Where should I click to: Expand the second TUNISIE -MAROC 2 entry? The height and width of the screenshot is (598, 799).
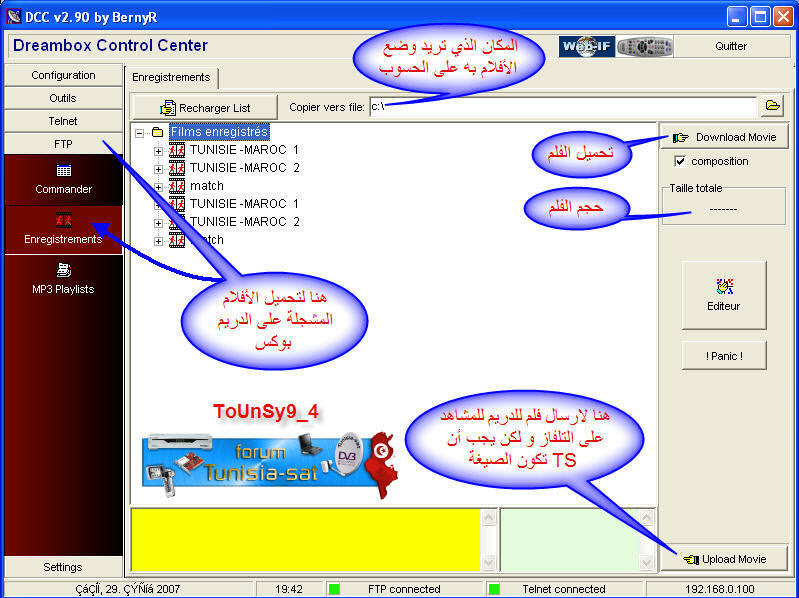(x=158, y=223)
